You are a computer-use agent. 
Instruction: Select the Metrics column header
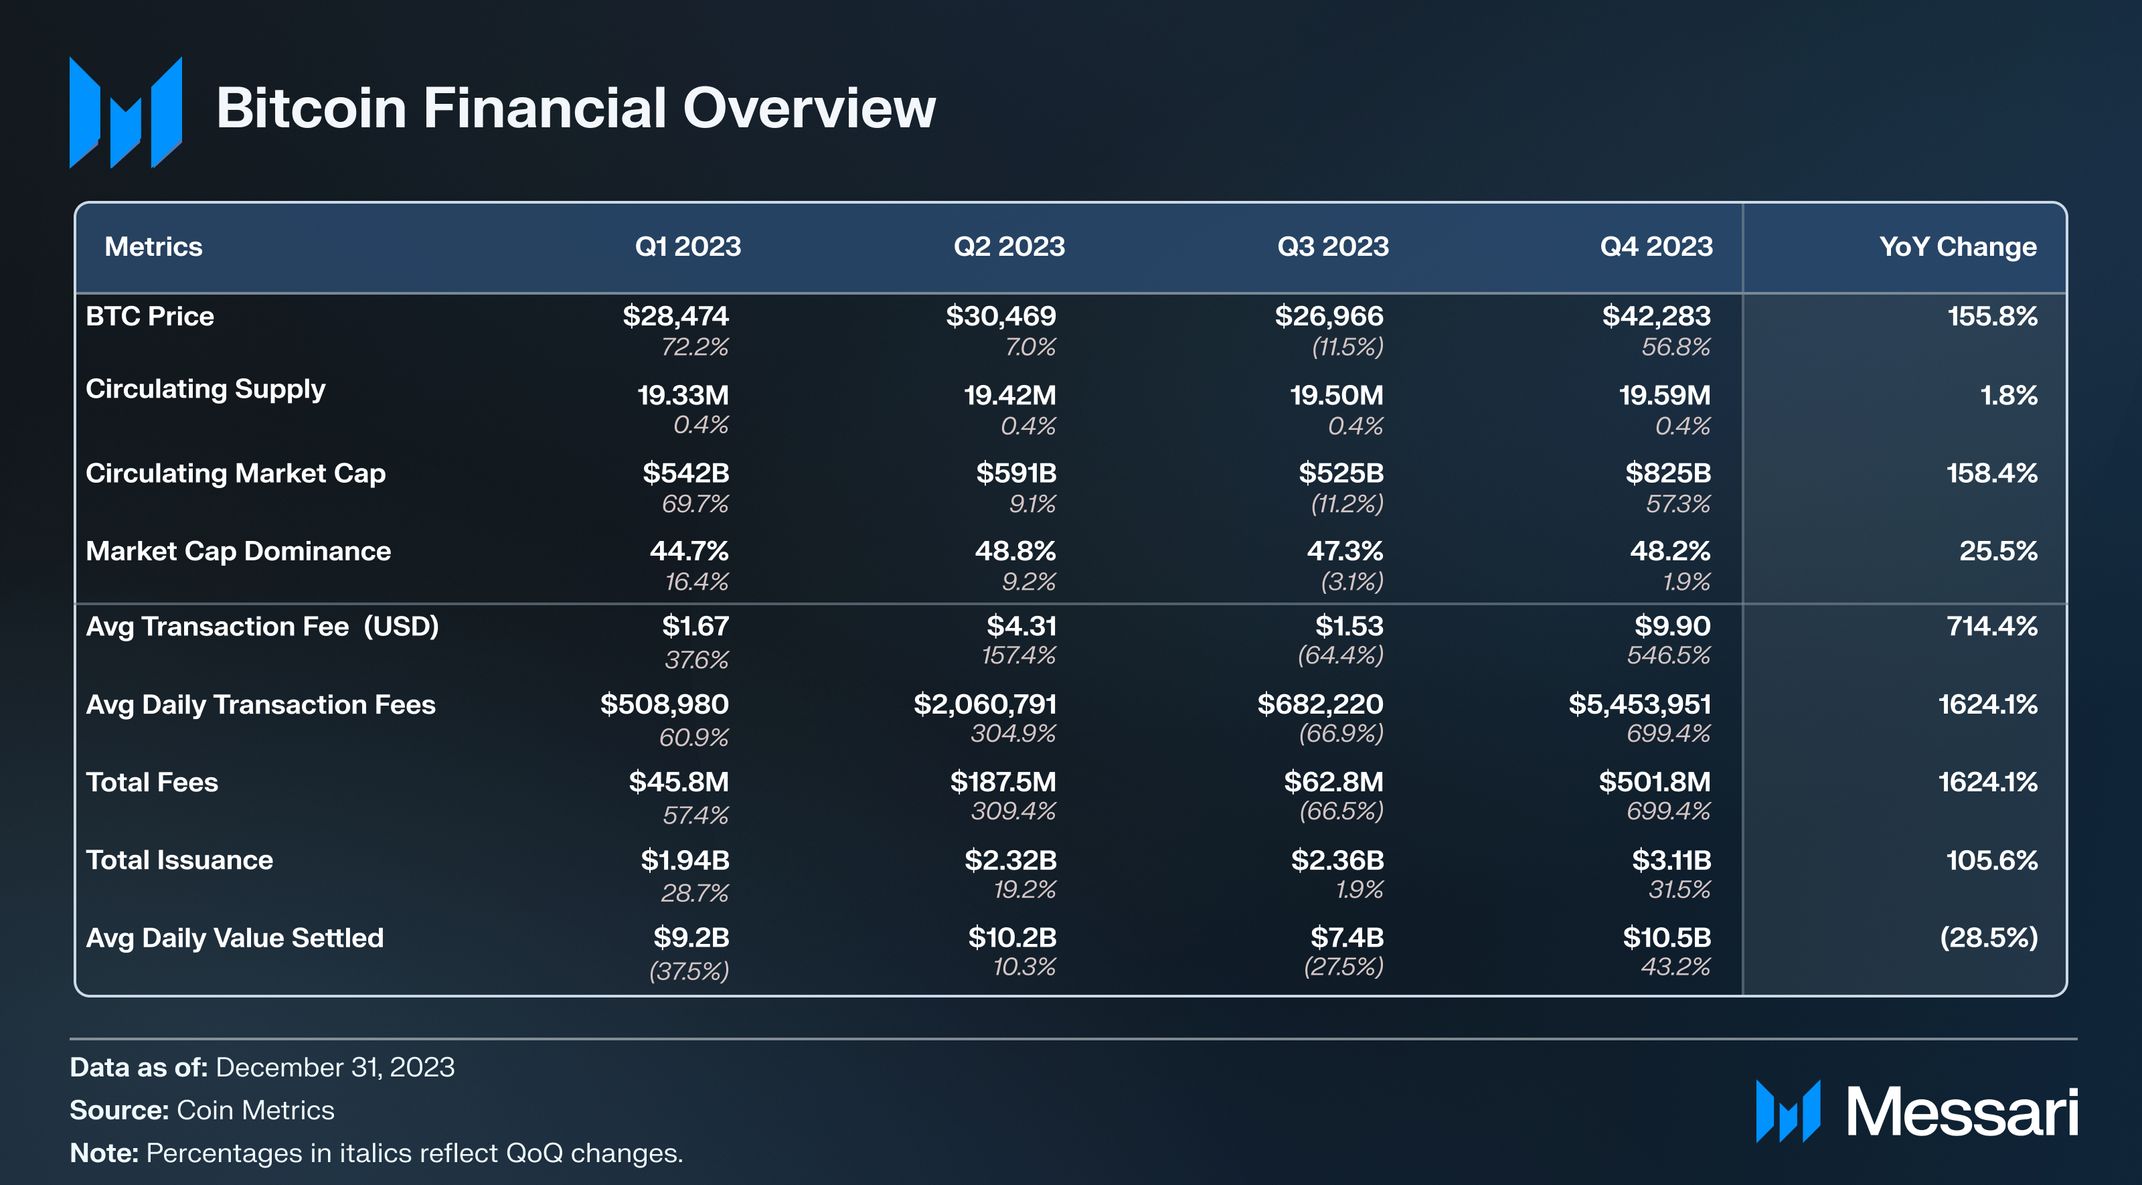click(x=153, y=247)
